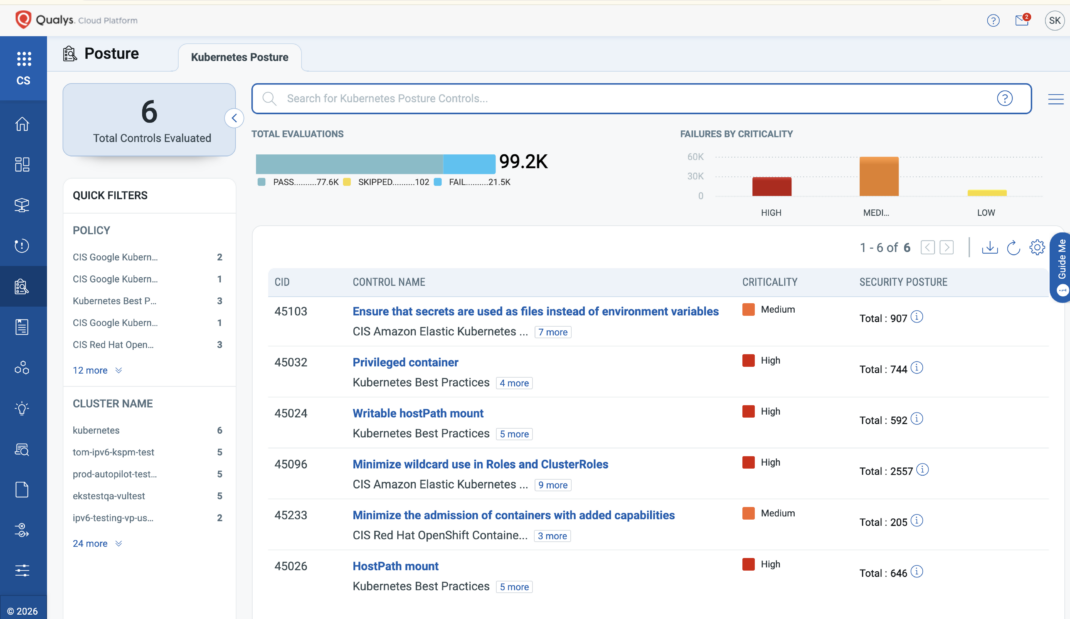Viewport: 1070px width, 619px height.
Task: Open the alert clock icon in the sidebar
Action: (x=23, y=246)
